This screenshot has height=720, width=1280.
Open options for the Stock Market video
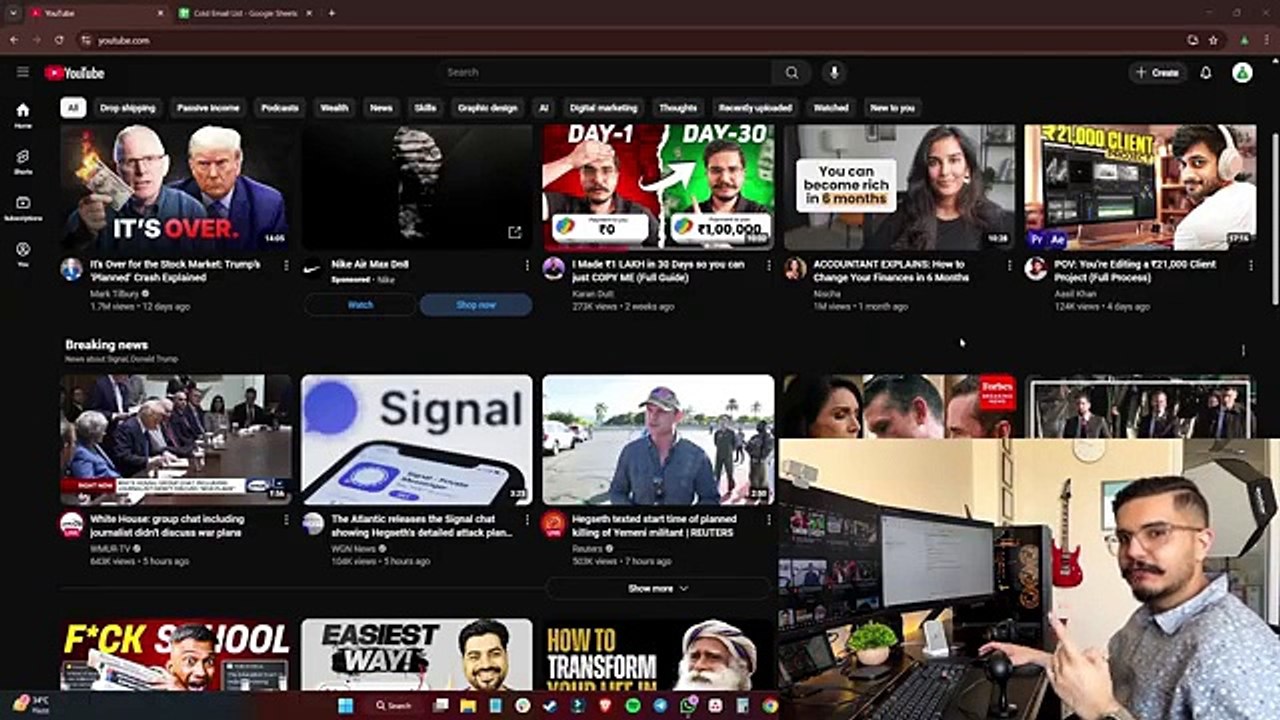tap(286, 265)
